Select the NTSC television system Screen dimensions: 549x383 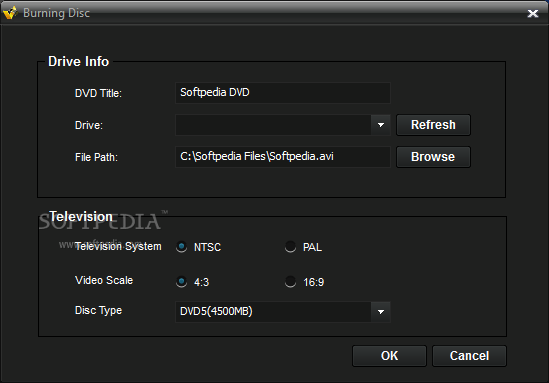pyautogui.click(x=181, y=247)
